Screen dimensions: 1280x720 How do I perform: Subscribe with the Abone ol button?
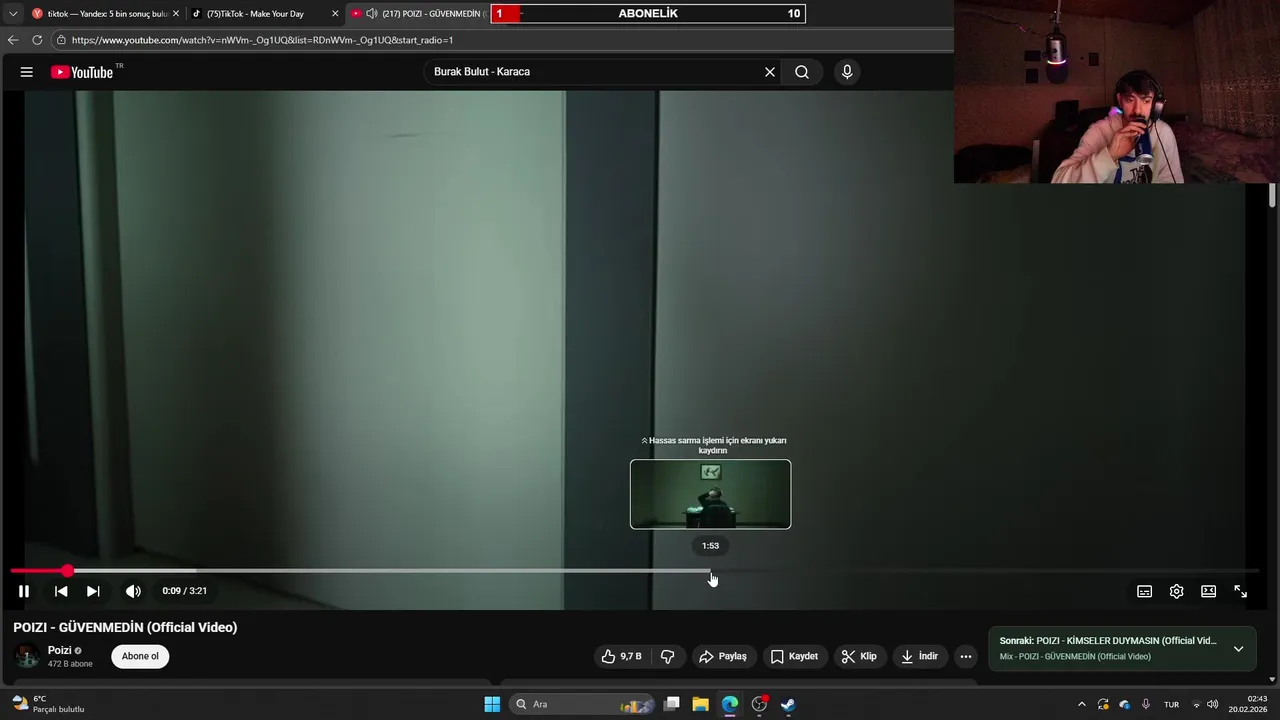tap(140, 656)
